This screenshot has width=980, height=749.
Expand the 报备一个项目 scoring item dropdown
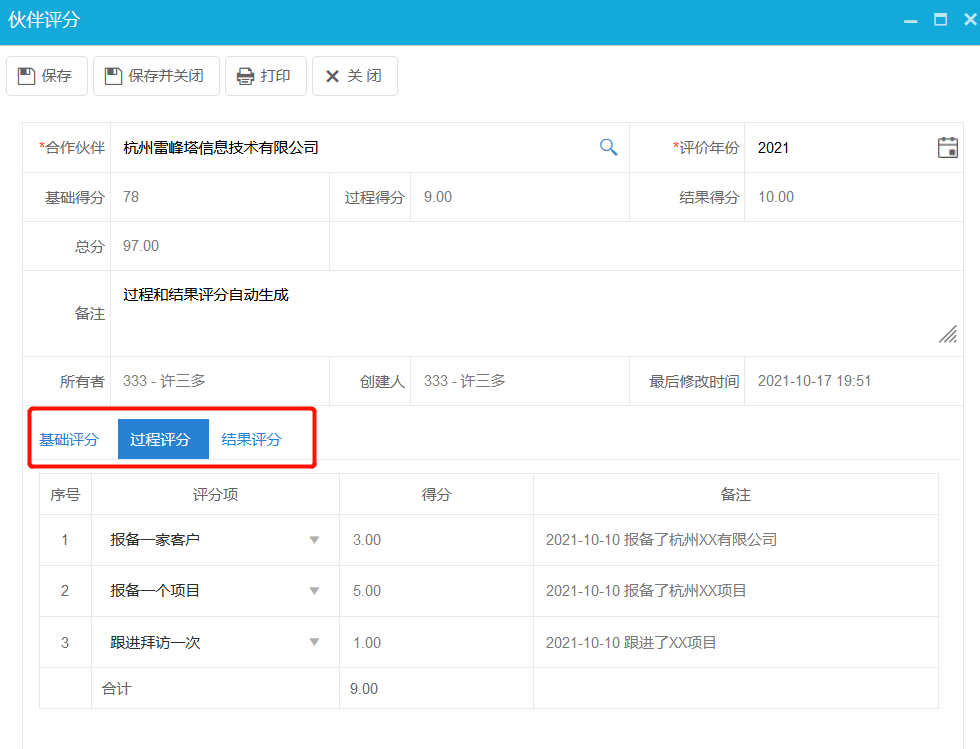coord(315,591)
